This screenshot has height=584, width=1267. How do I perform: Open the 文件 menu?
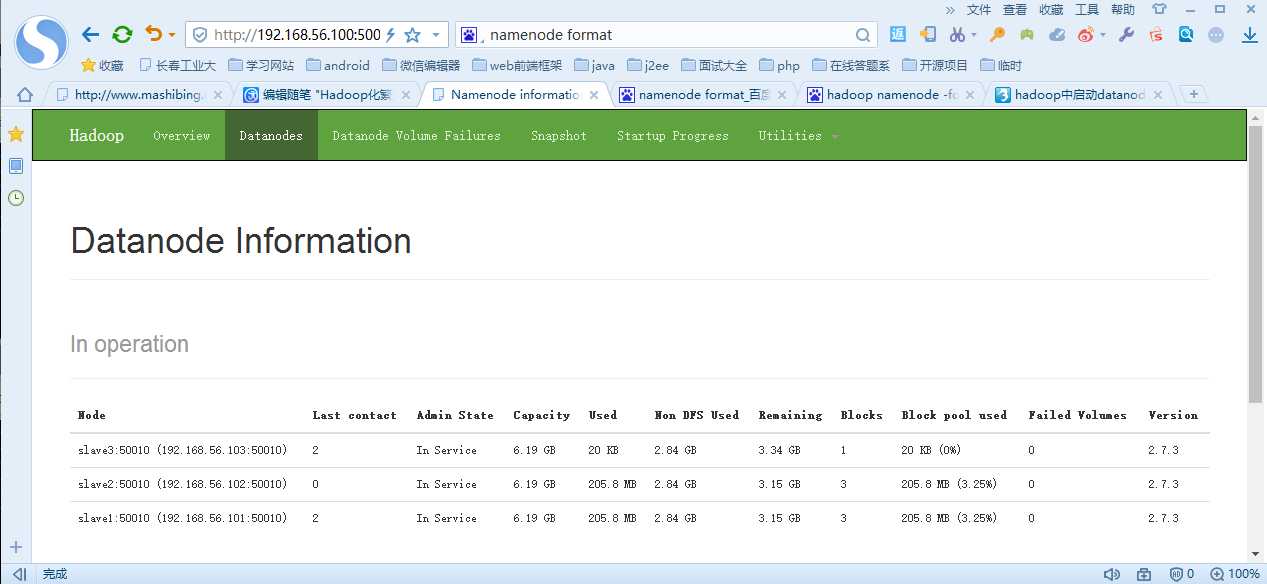coord(979,9)
